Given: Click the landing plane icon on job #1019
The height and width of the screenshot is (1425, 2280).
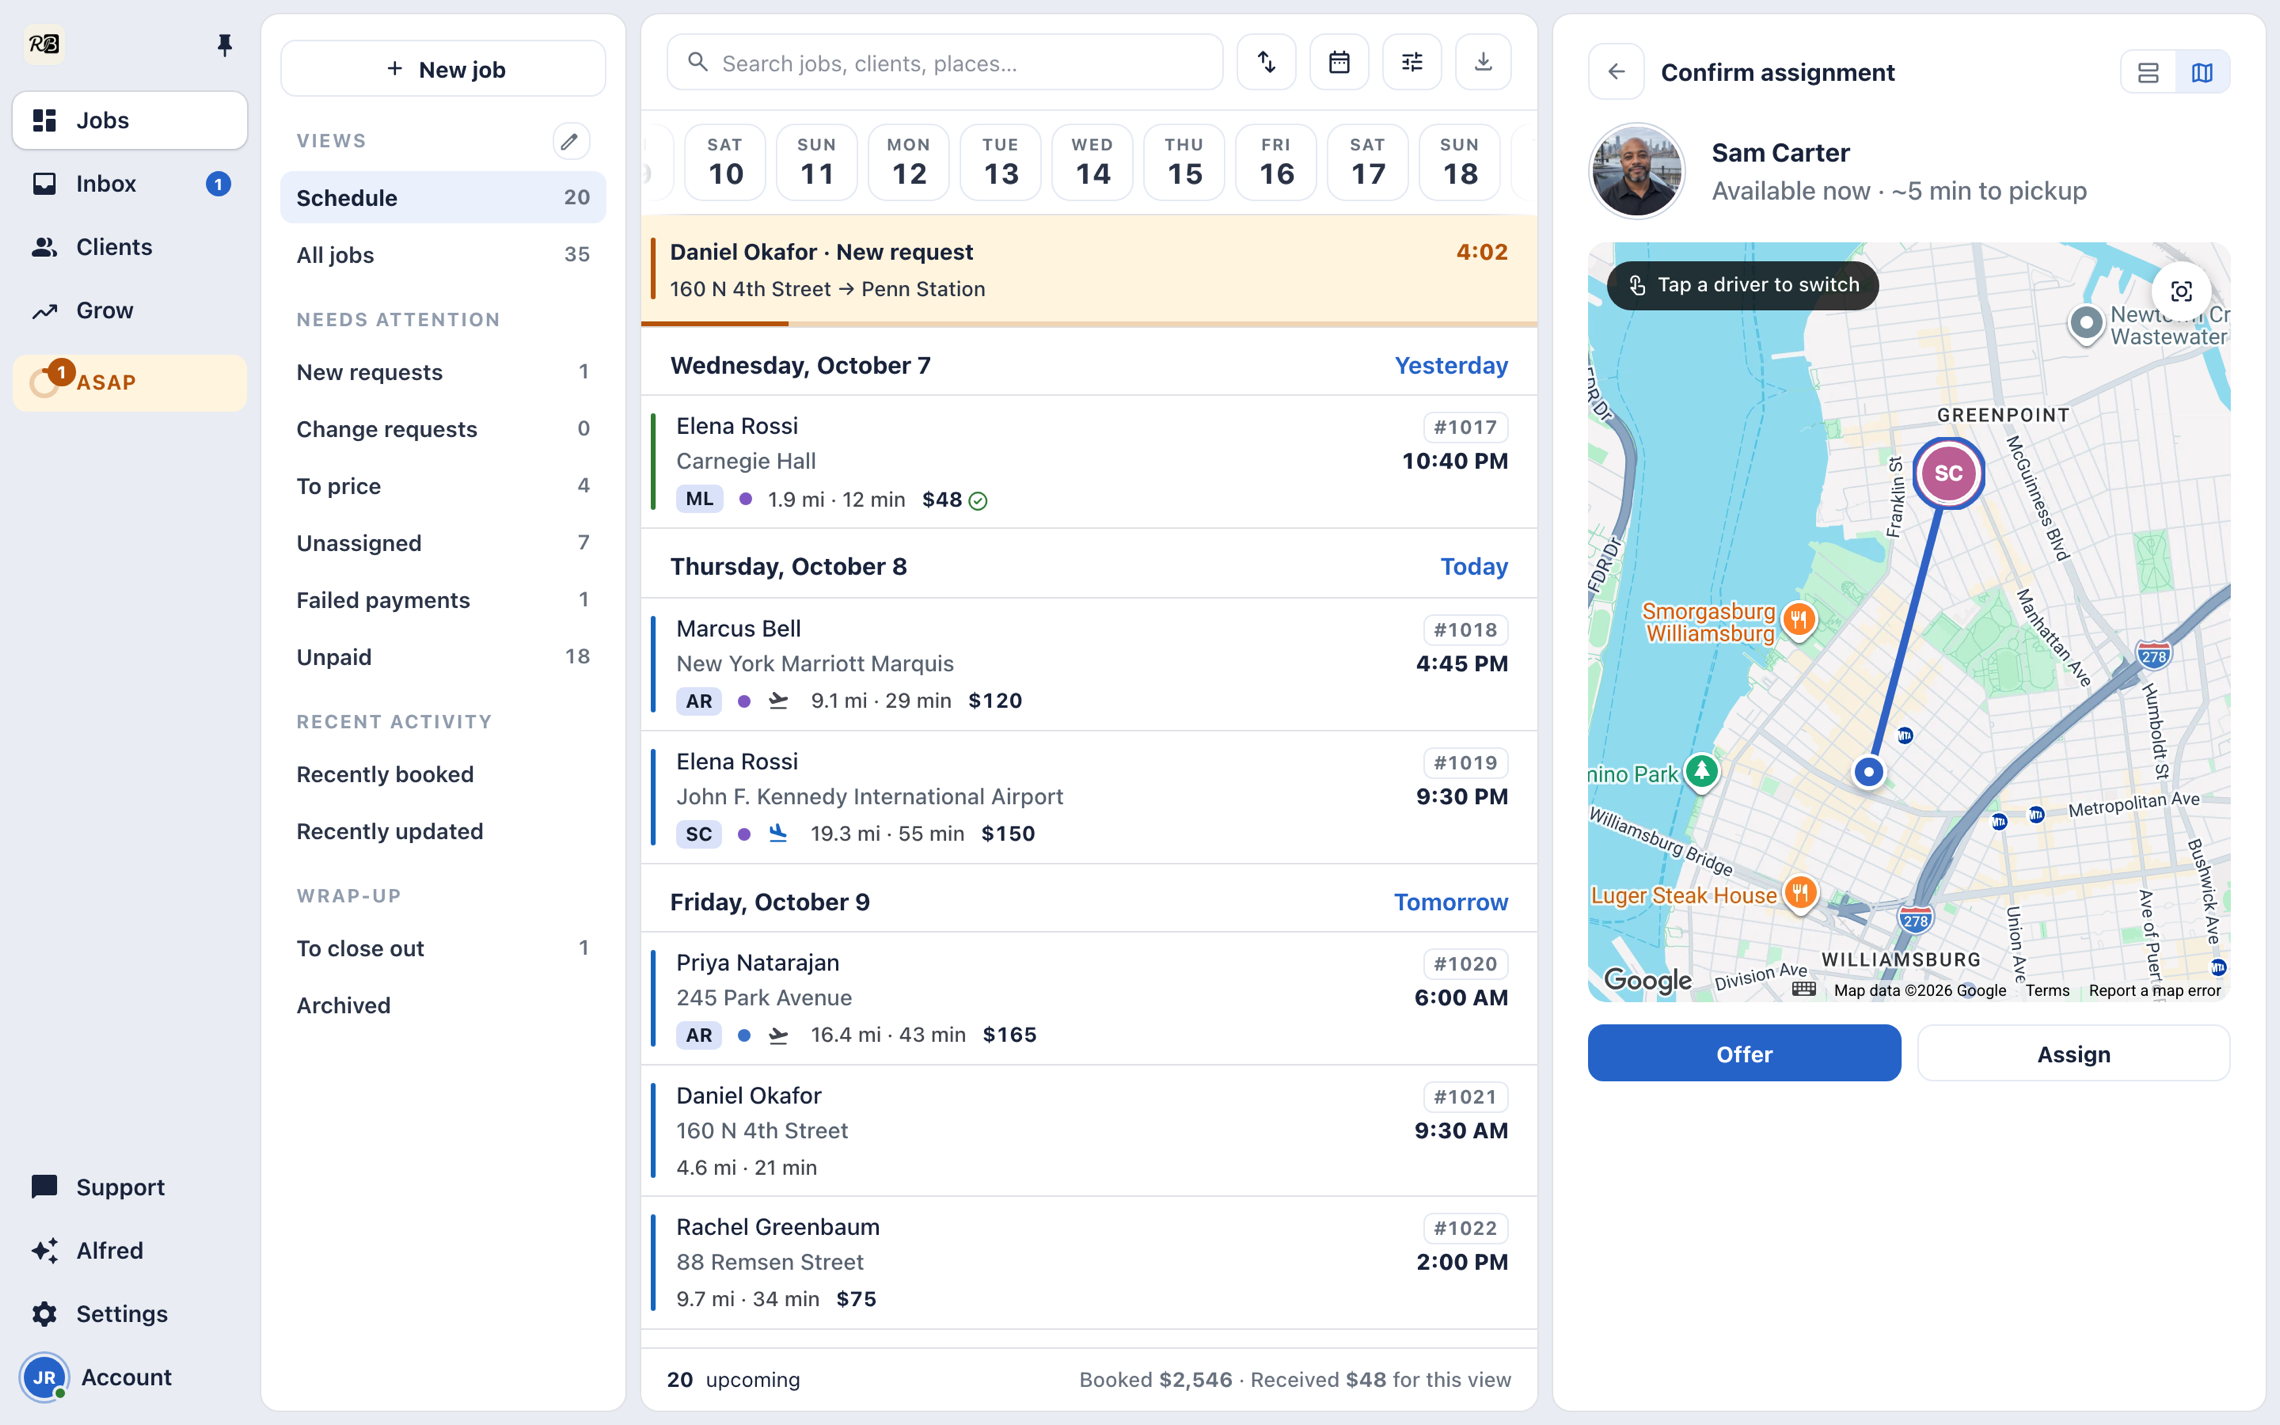Looking at the screenshot, I should click(x=778, y=833).
